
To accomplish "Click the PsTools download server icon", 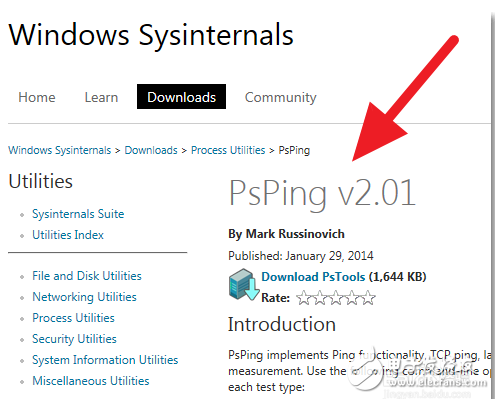I will pyautogui.click(x=244, y=284).
